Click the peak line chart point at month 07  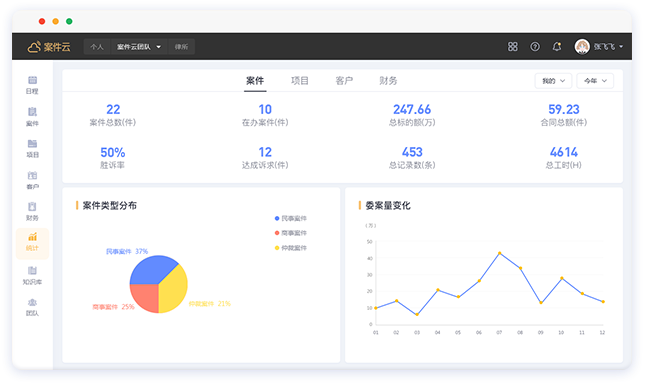coord(500,253)
